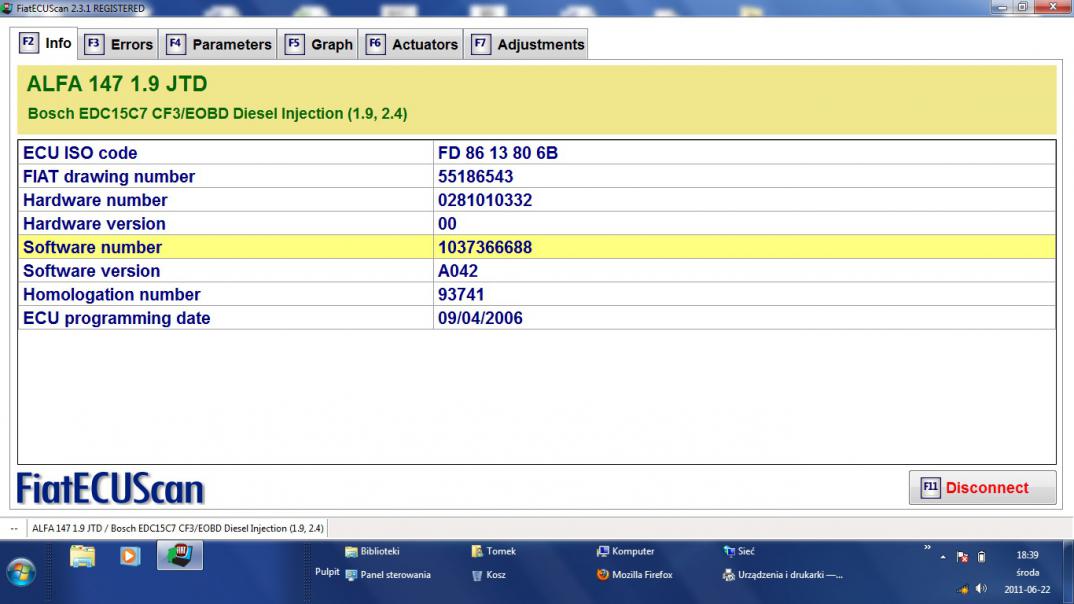Open the Tomek user folder shortcut

pyautogui.click(x=494, y=551)
